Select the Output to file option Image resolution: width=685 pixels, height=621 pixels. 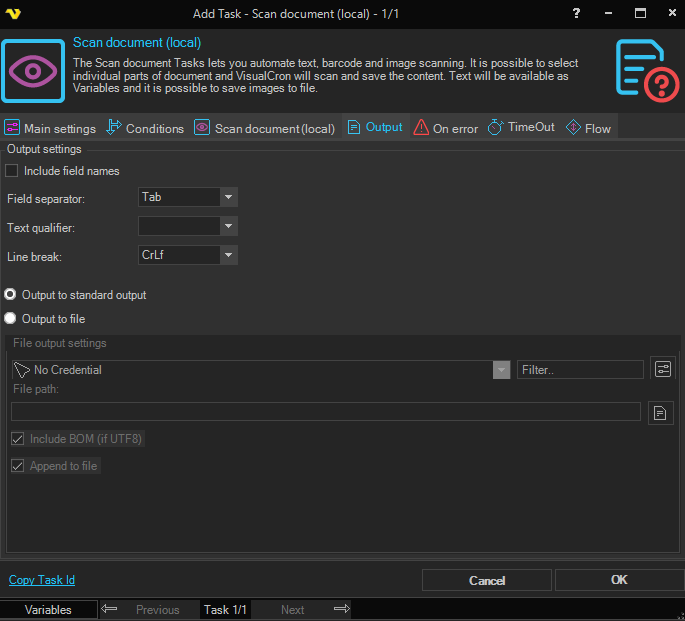(x=11, y=319)
